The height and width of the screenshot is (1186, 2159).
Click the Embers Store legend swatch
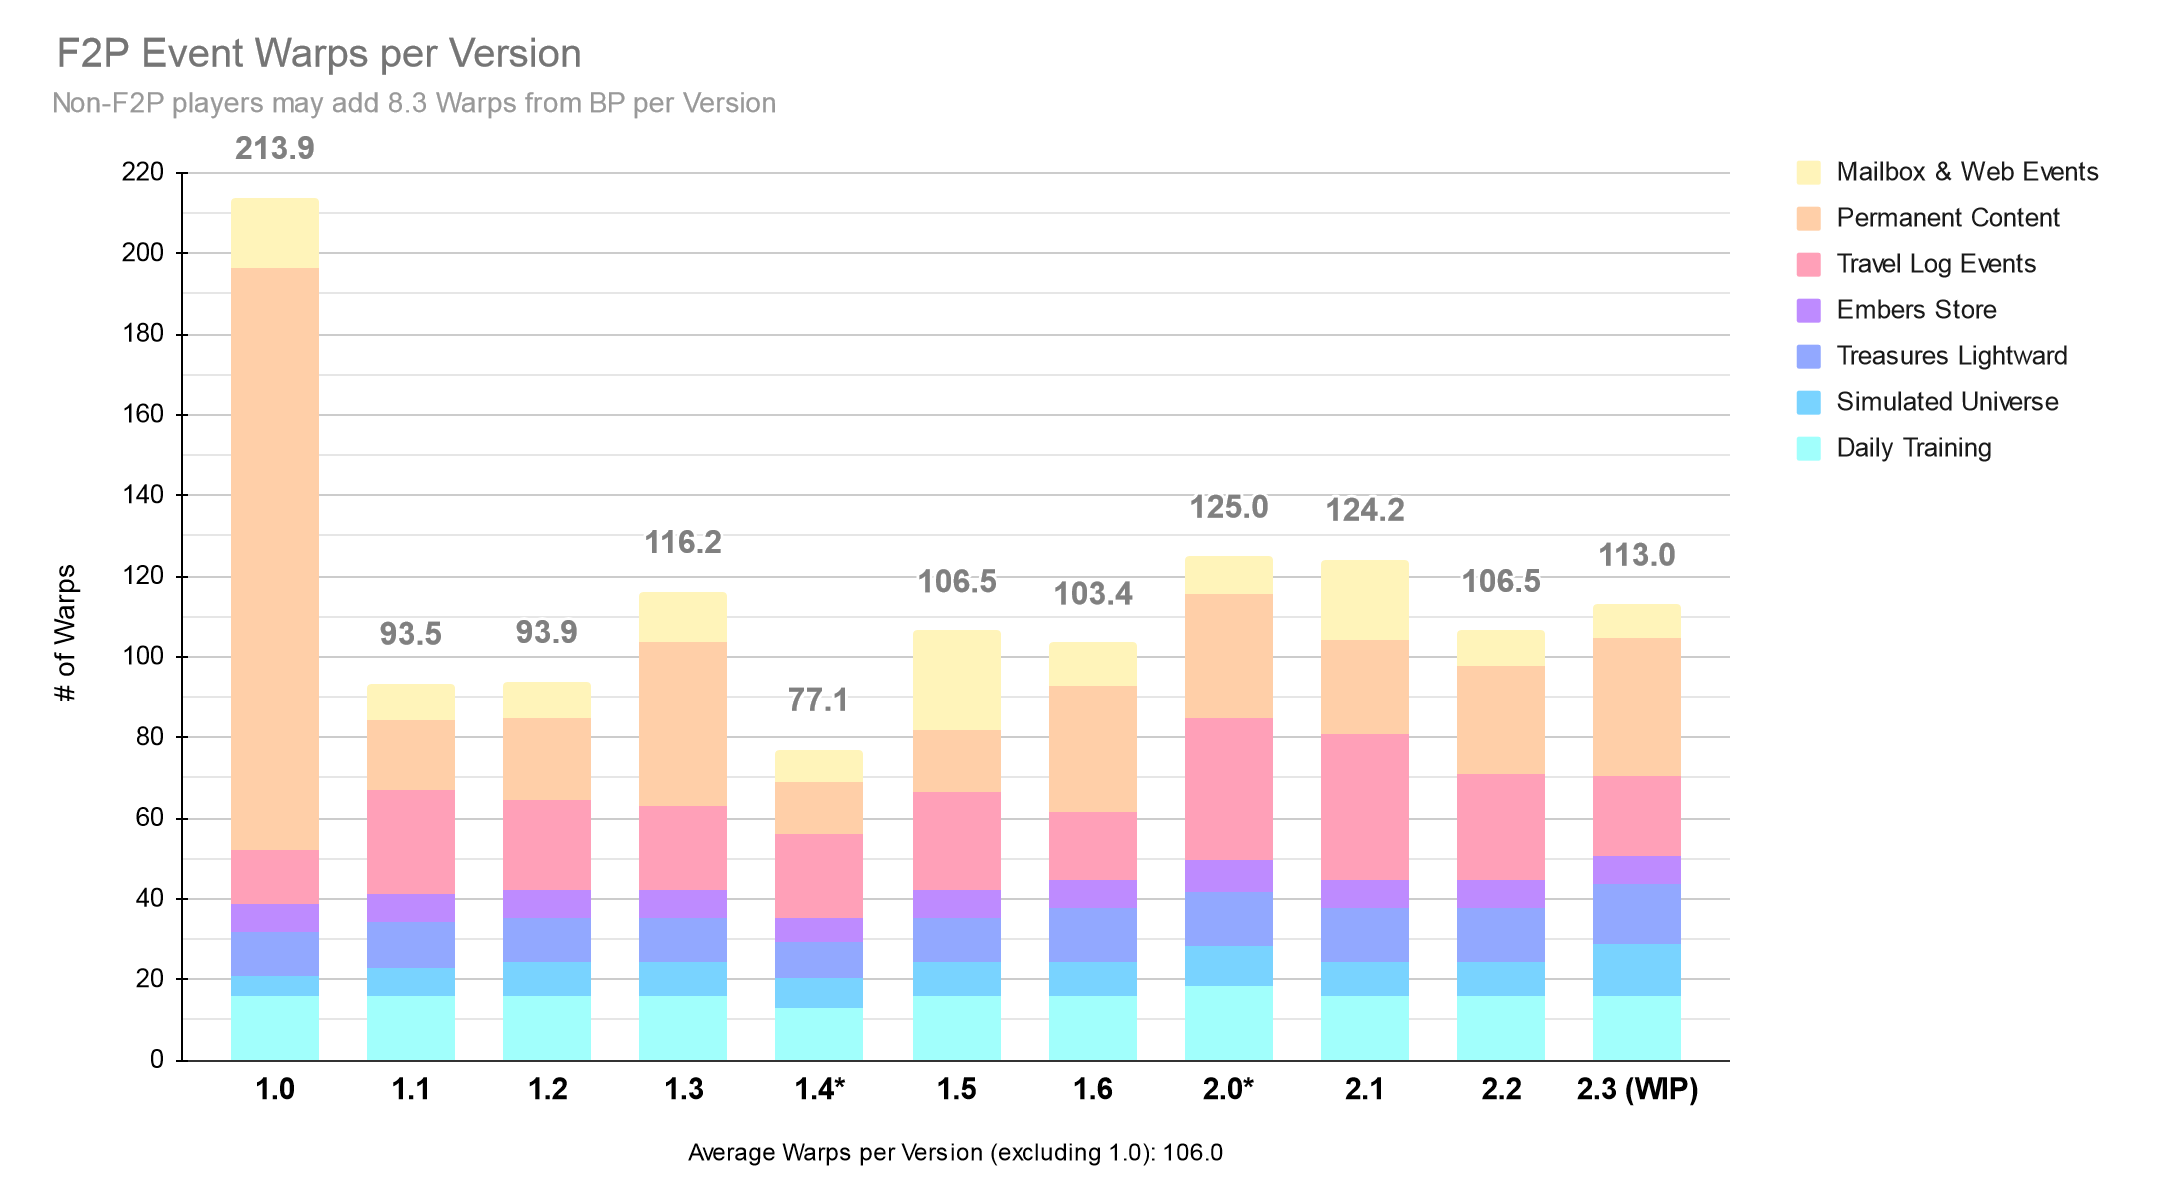1808,310
